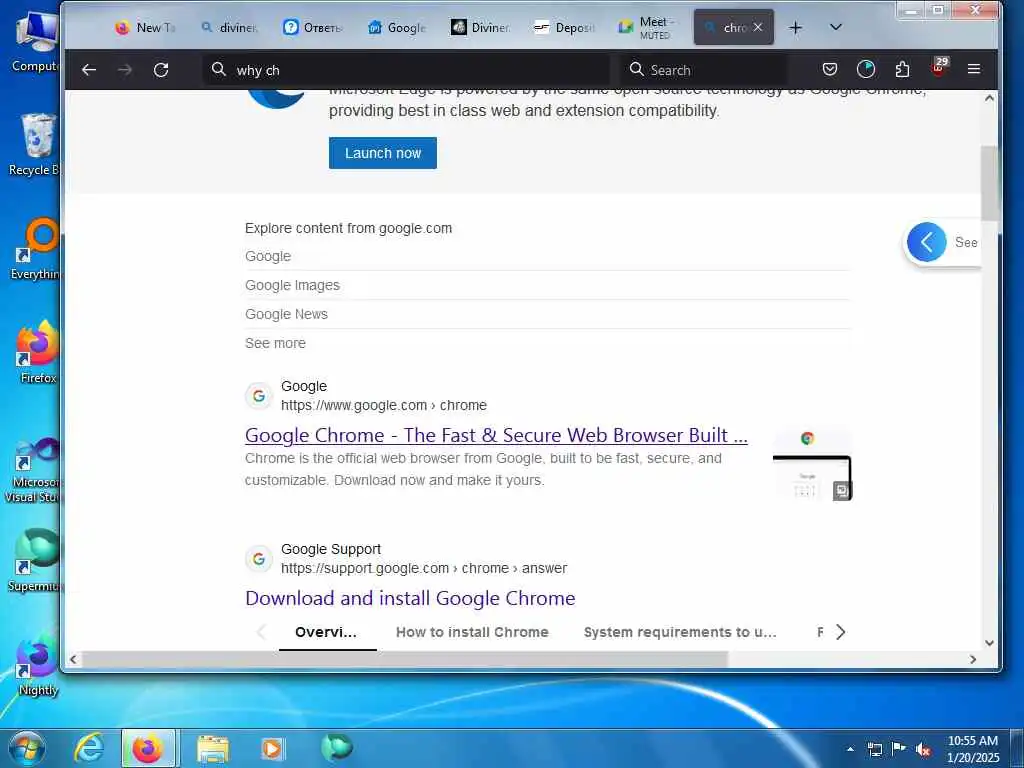Show hidden tray icons arrow

coord(850,749)
